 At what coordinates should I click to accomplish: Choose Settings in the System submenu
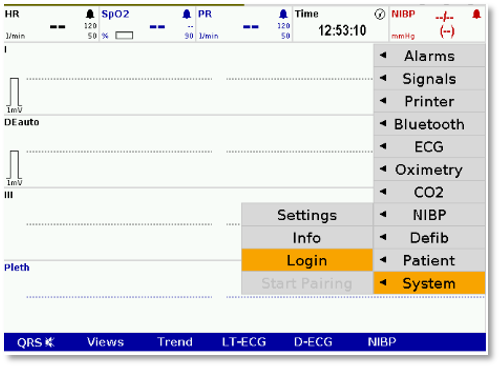[x=307, y=215]
